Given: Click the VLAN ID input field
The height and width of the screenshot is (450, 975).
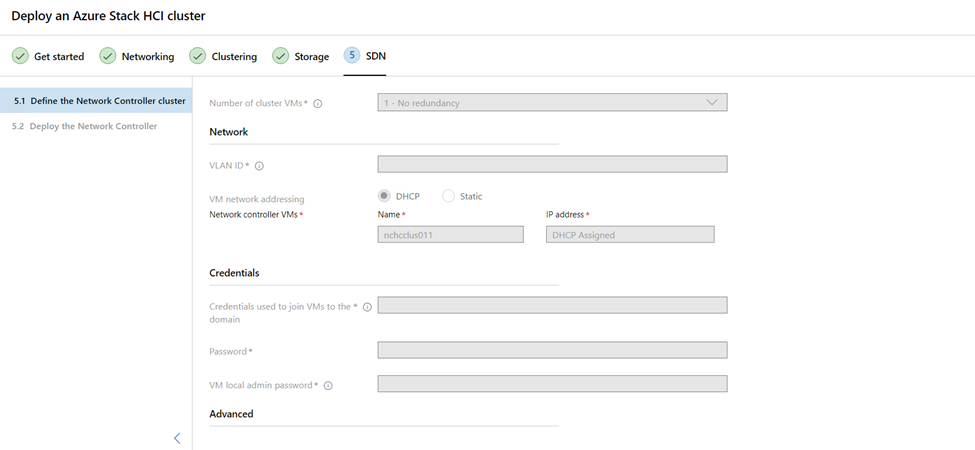Looking at the screenshot, I should tap(552, 164).
